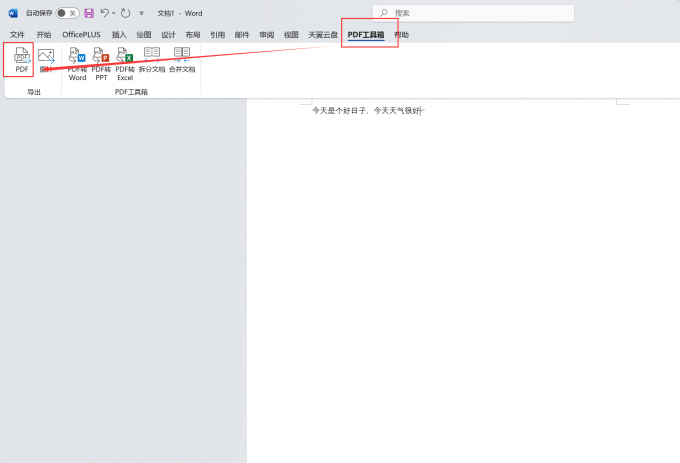Select the PDF工具箱 tab
This screenshot has height=463, width=680.
[x=366, y=35]
